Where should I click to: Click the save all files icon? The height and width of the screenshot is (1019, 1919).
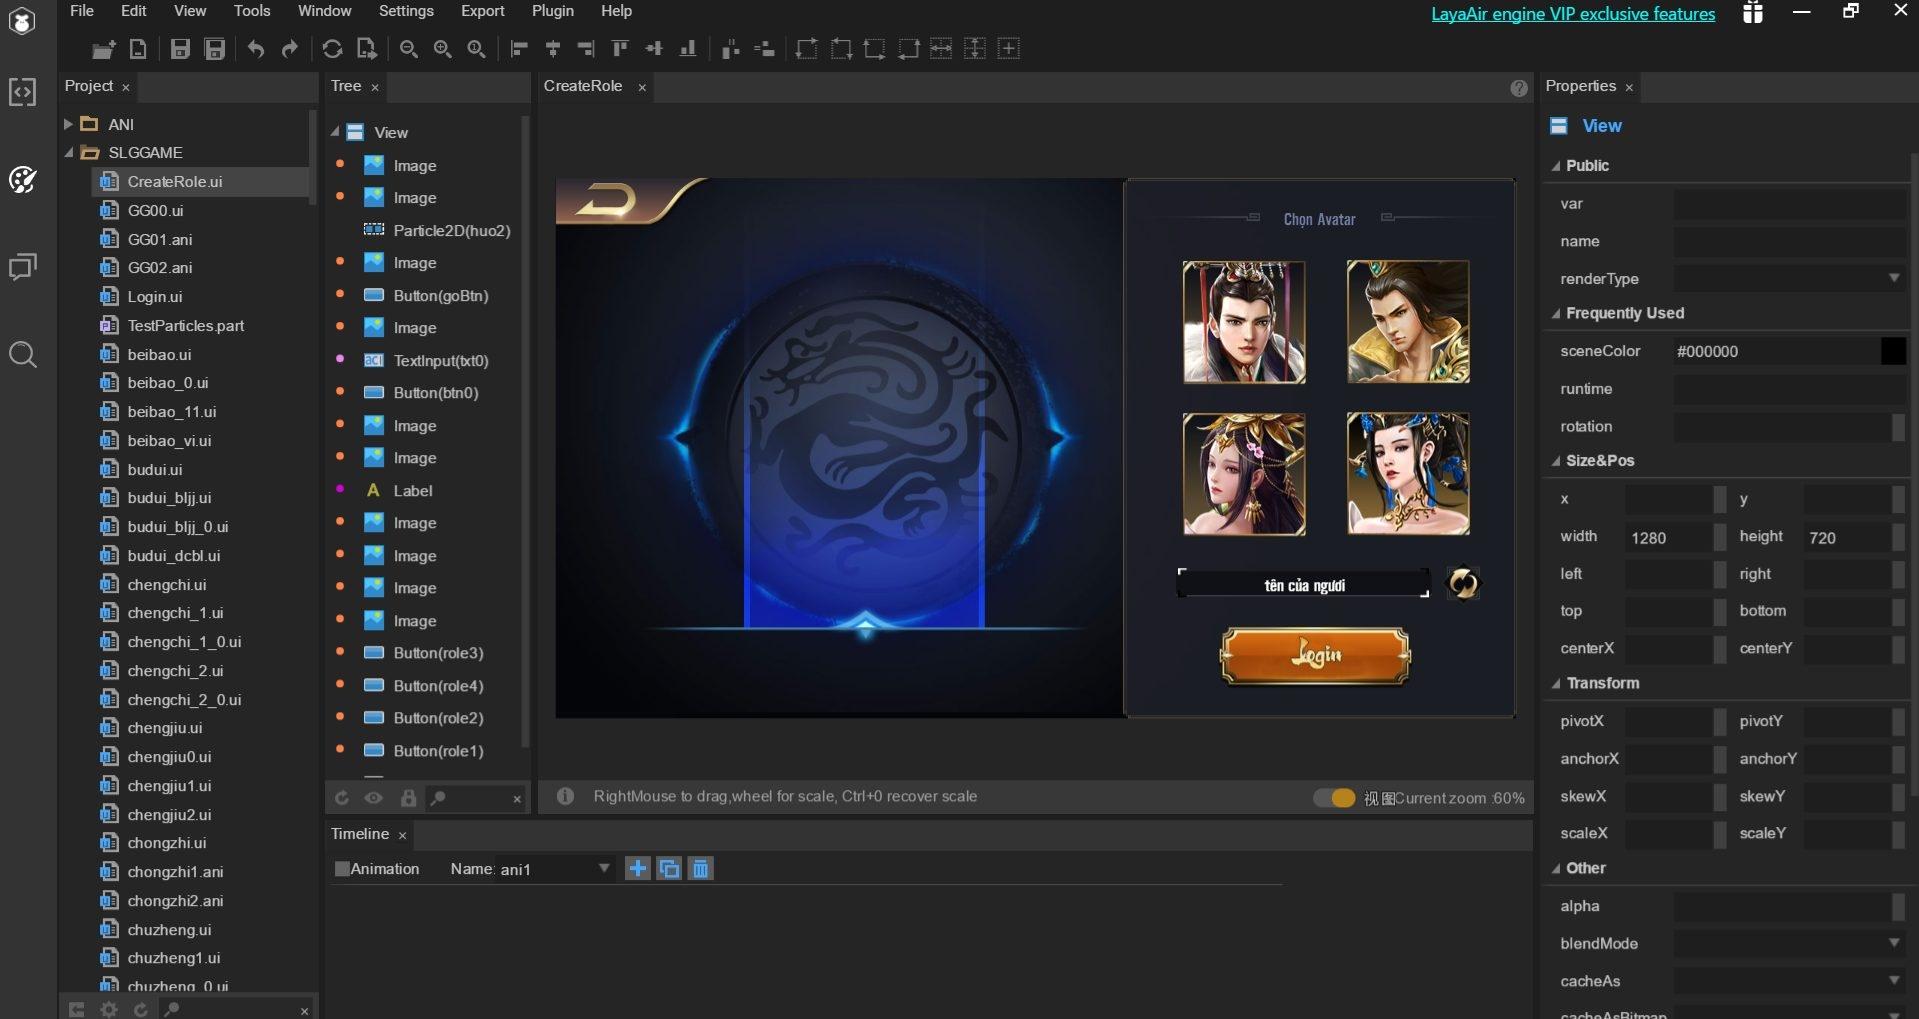coord(214,49)
